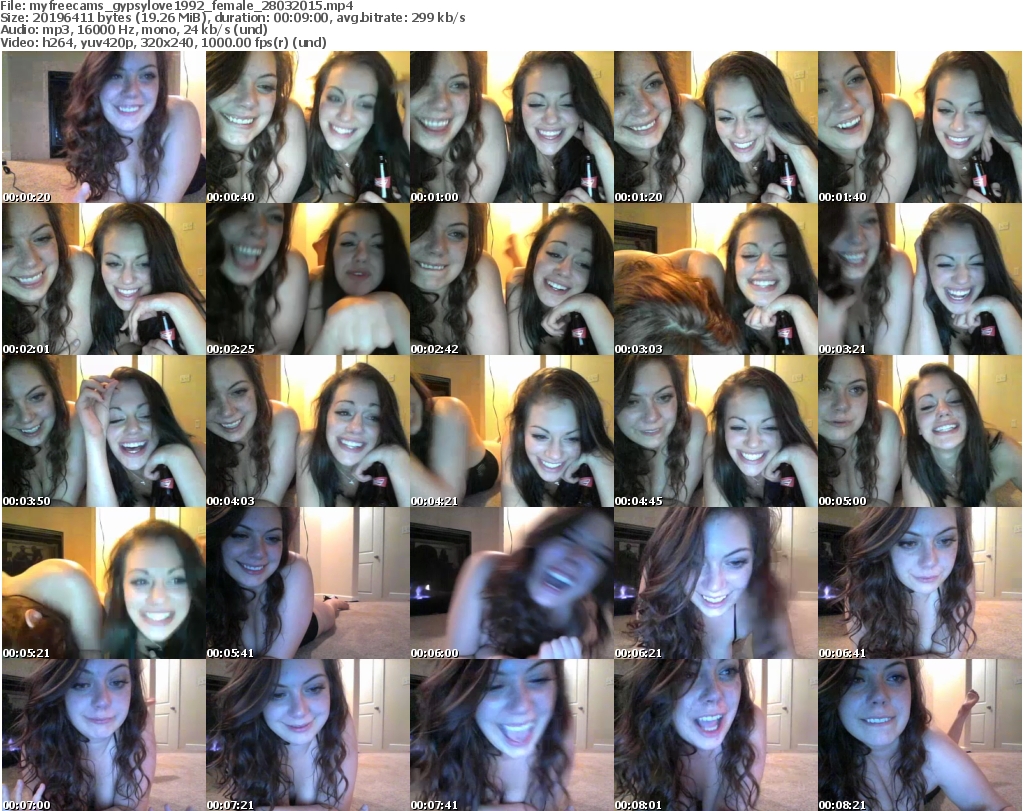Select the frame at 00:00:40
This screenshot has height=811, width=1024.
point(308,127)
